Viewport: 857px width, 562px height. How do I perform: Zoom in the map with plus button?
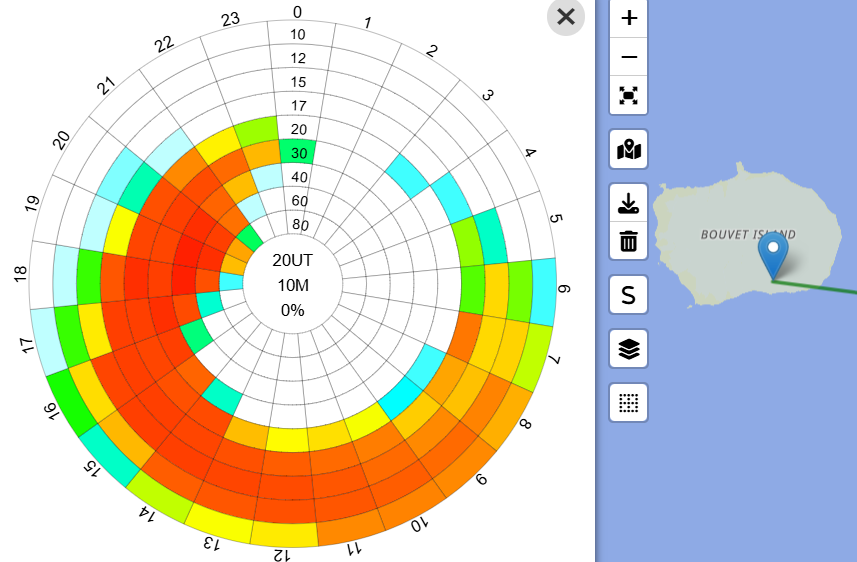click(629, 18)
